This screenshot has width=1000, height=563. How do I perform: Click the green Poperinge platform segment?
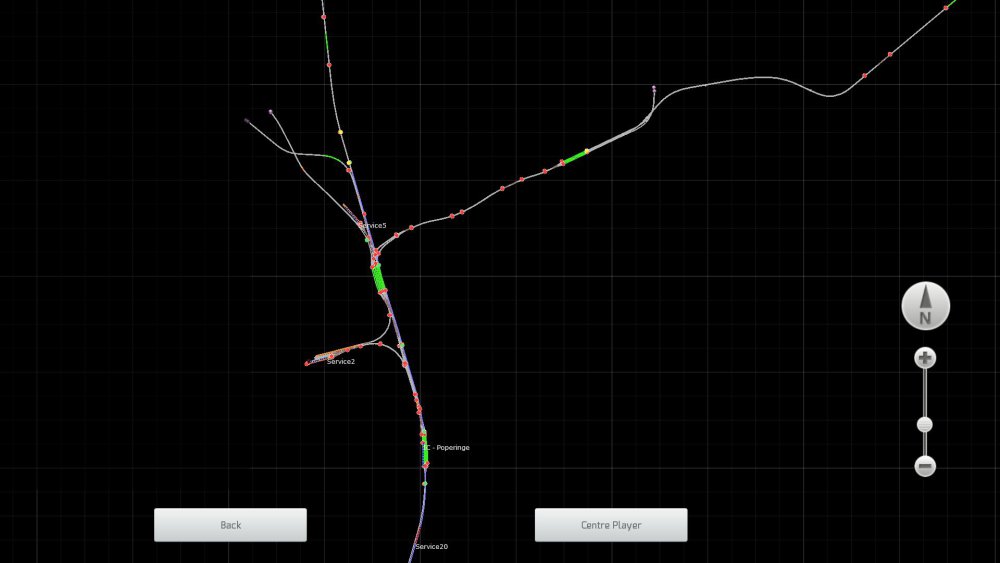(425, 452)
